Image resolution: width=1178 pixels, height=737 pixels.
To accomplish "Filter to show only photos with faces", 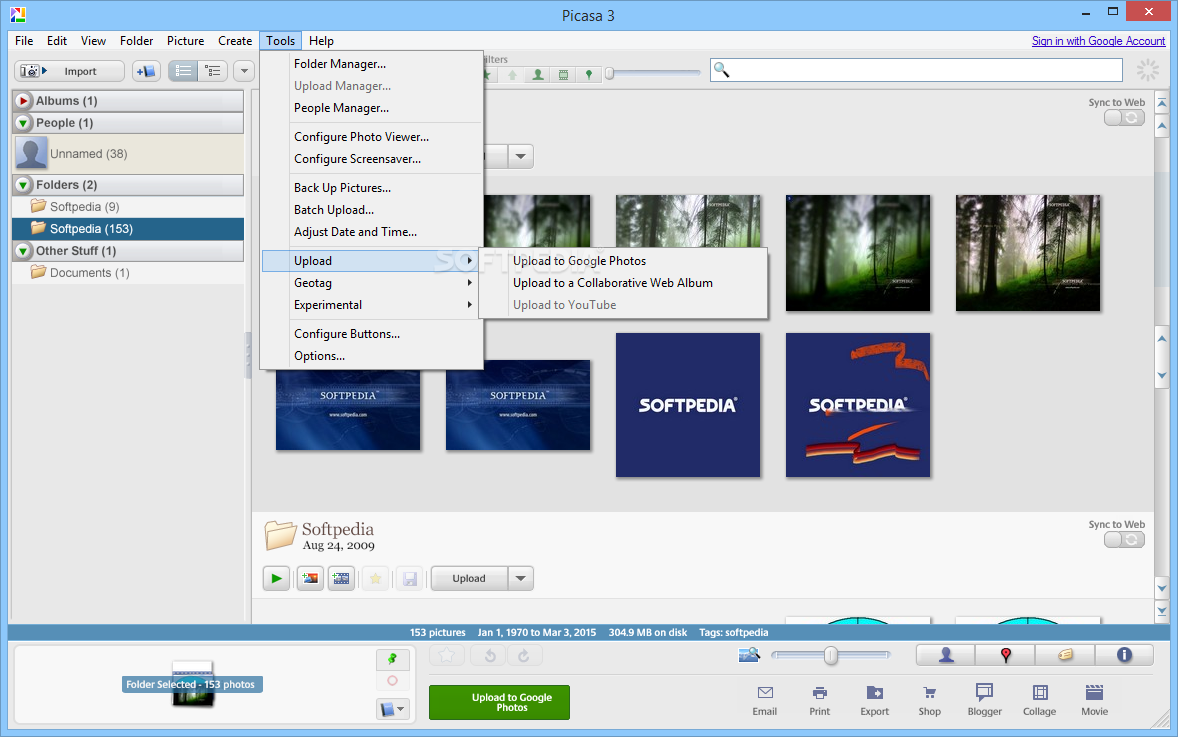I will click(538, 74).
